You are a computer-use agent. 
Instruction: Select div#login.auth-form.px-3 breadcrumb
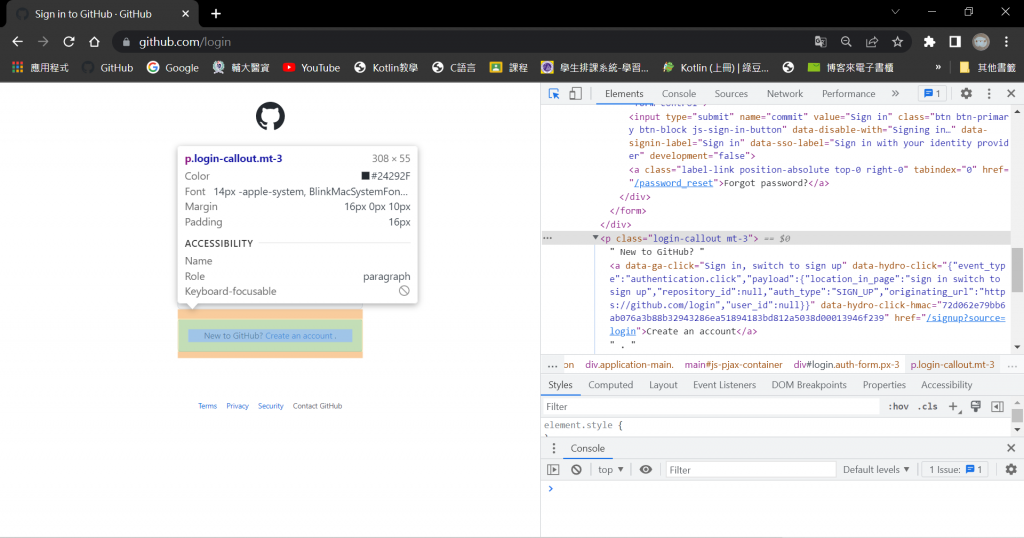[846, 364]
